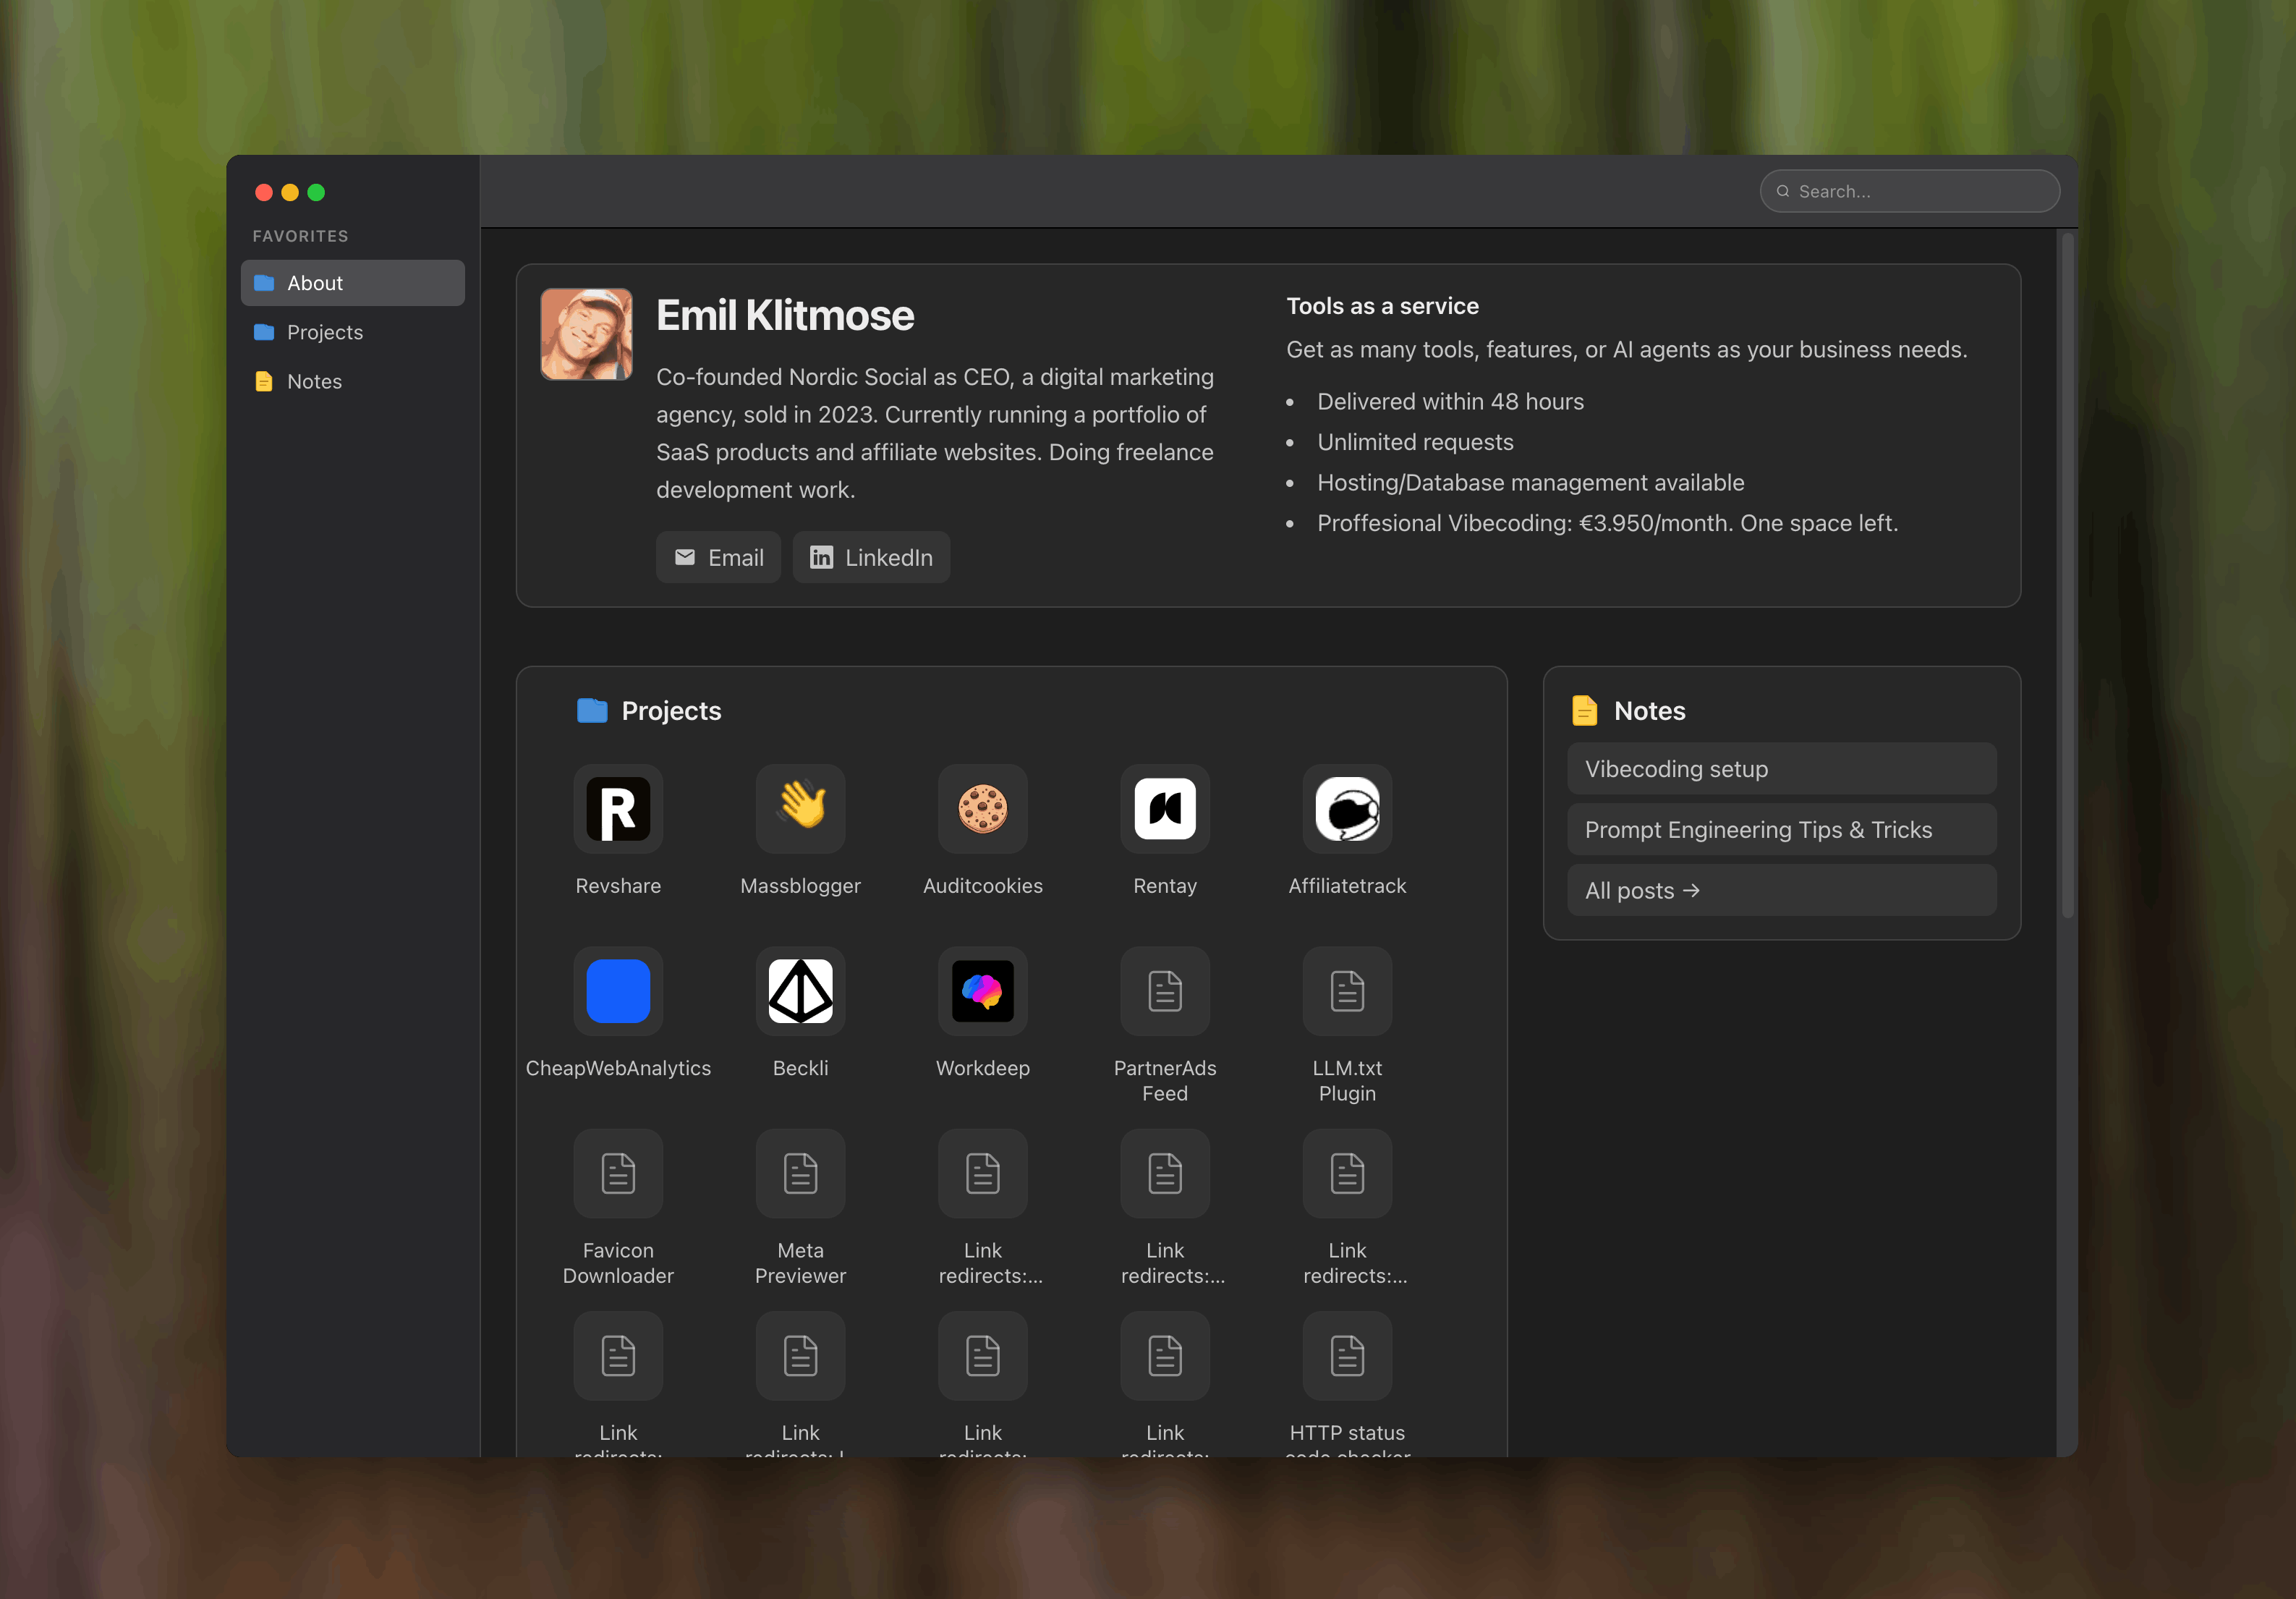View All posts link
The height and width of the screenshot is (1599, 2296).
click(1782, 890)
